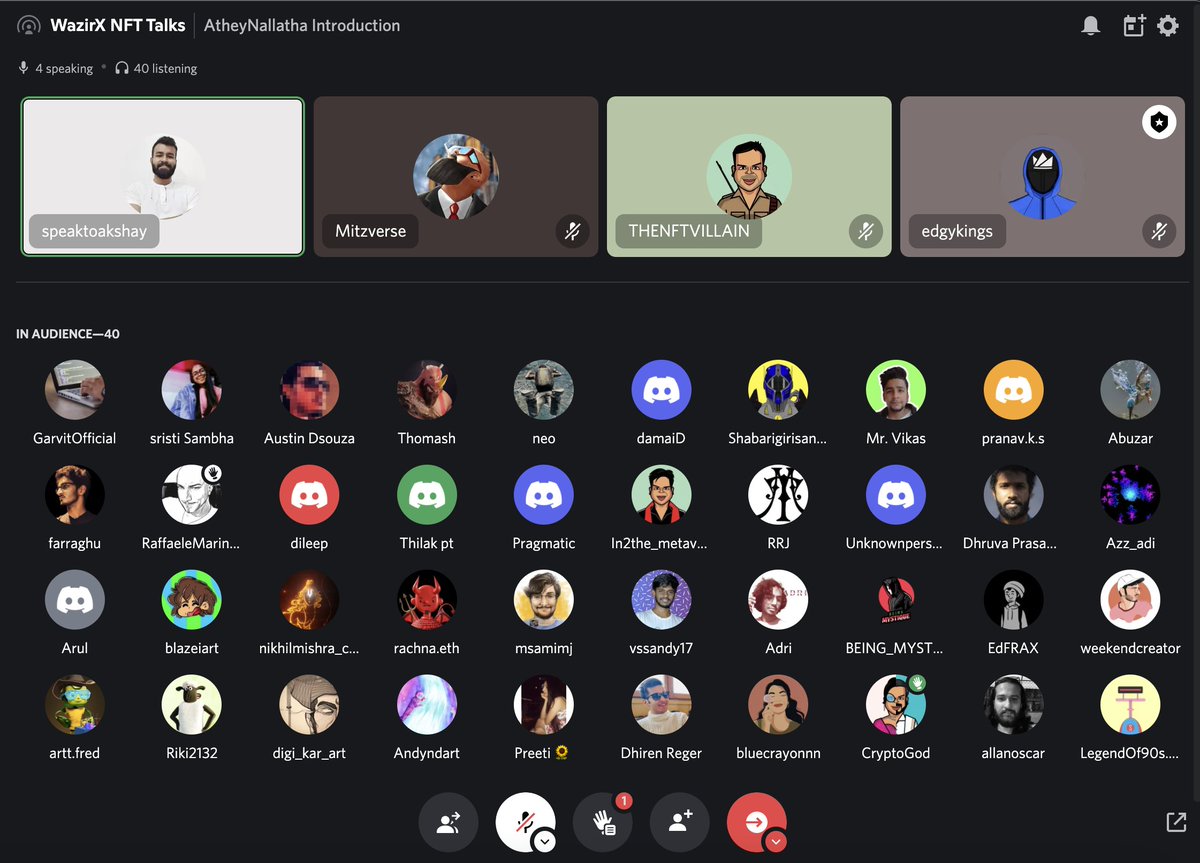Click Andyndart's avatar
Screen dimensions: 1200x863
click(x=427, y=705)
